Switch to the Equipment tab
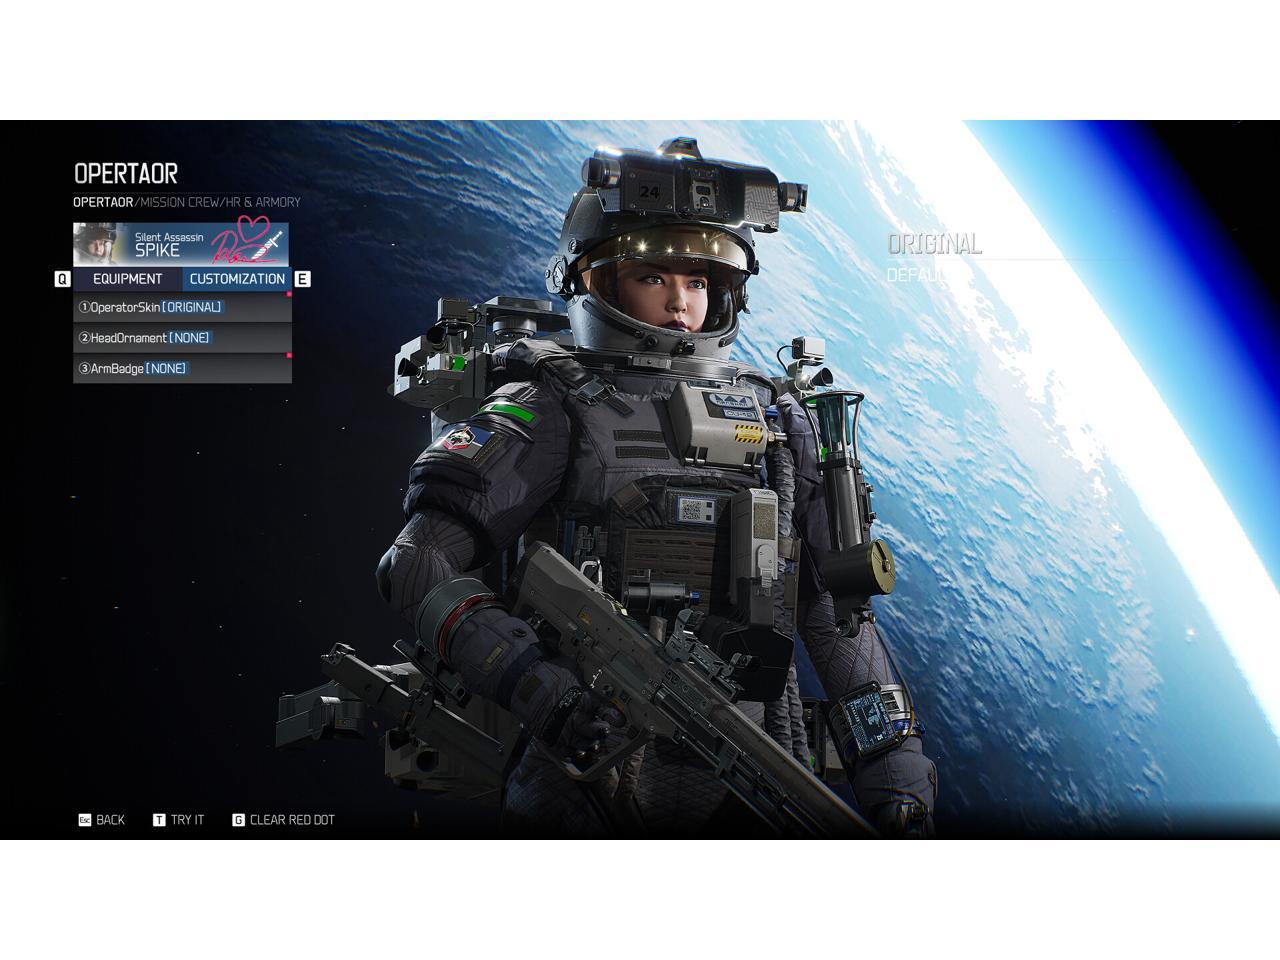Viewport: 1280px width, 960px height. pyautogui.click(x=127, y=279)
